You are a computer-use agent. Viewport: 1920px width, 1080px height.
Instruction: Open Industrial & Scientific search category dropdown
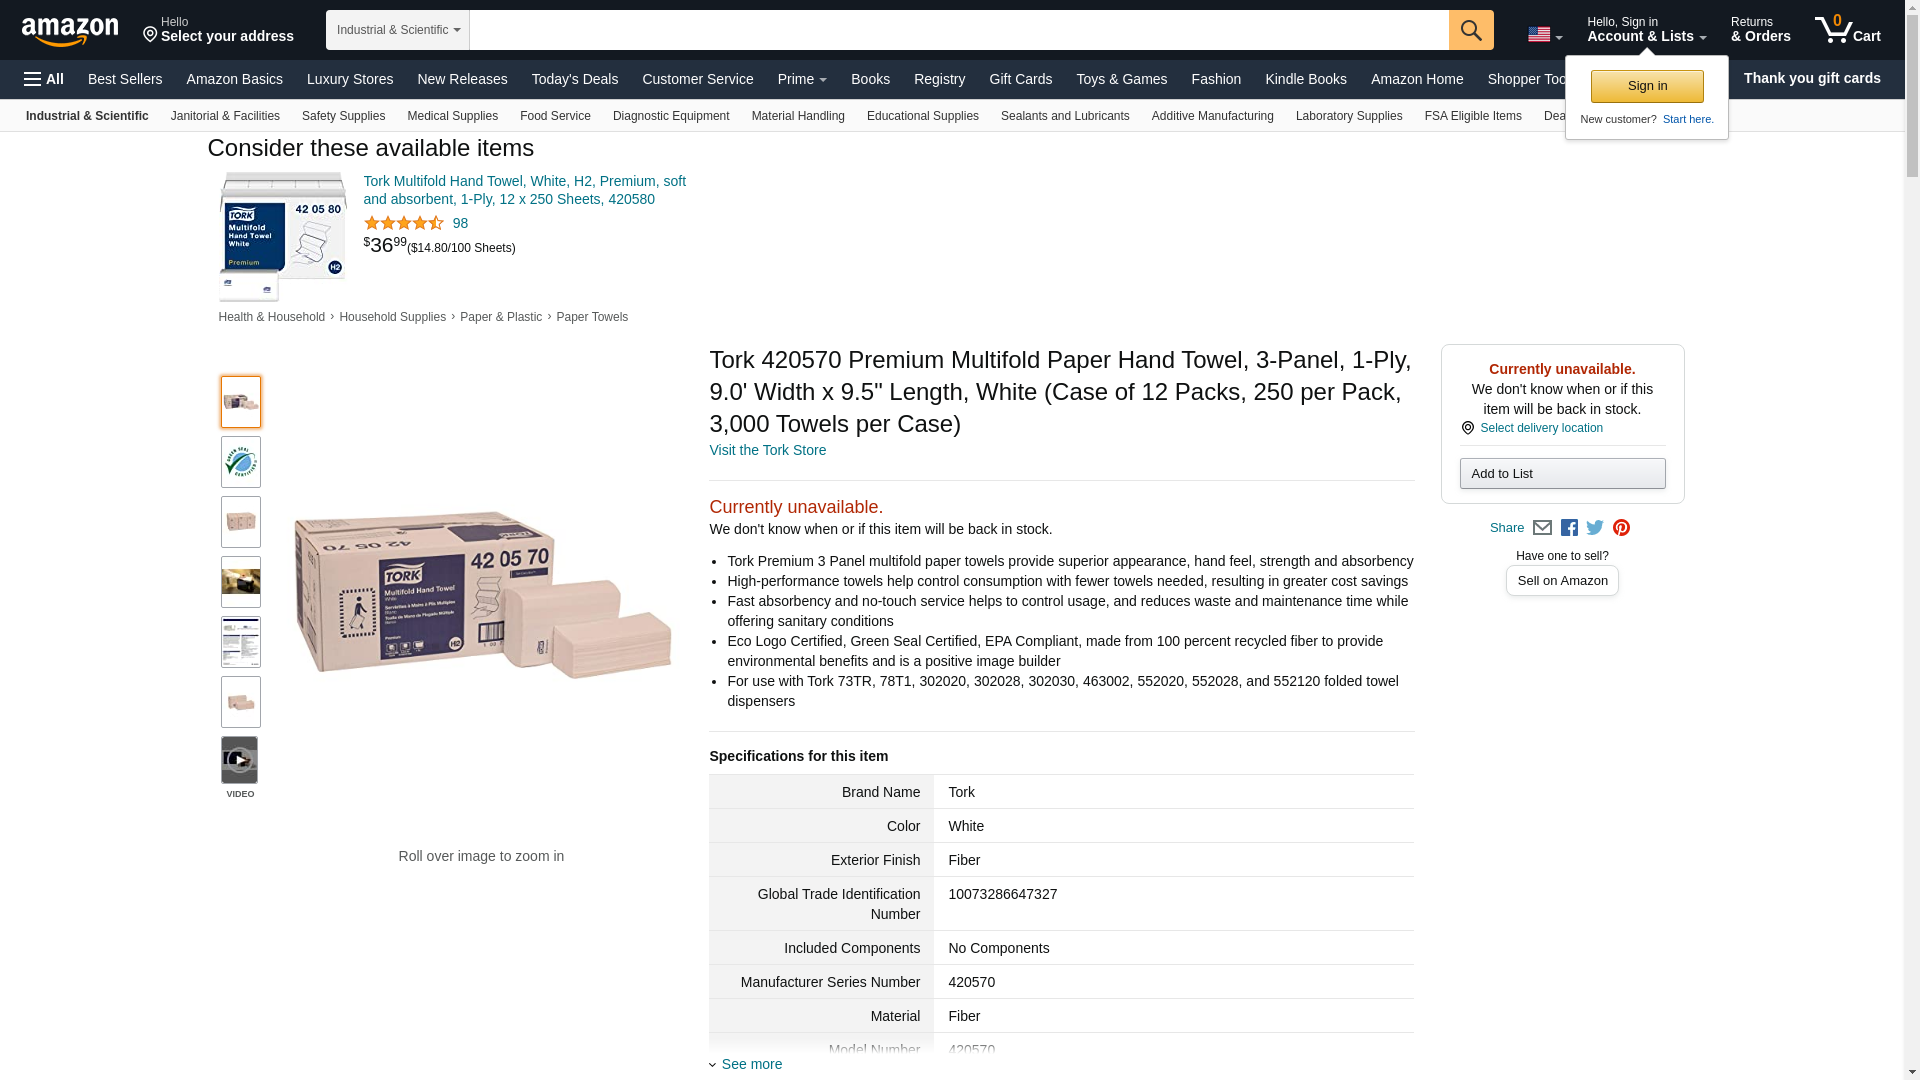click(397, 30)
